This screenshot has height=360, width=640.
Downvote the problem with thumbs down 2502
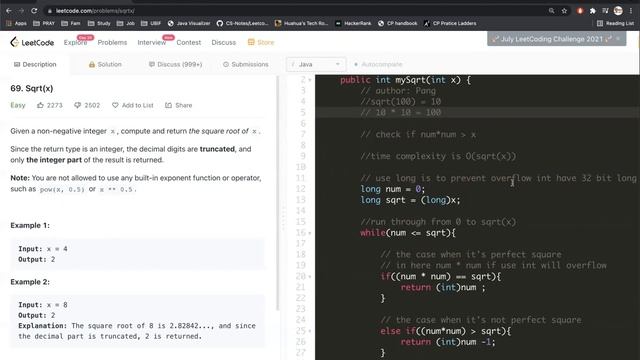pyautogui.click(x=87, y=105)
